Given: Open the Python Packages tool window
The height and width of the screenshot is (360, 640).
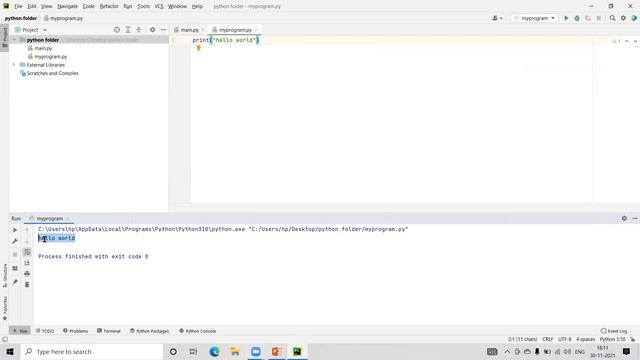Looking at the screenshot, I should tap(149, 331).
